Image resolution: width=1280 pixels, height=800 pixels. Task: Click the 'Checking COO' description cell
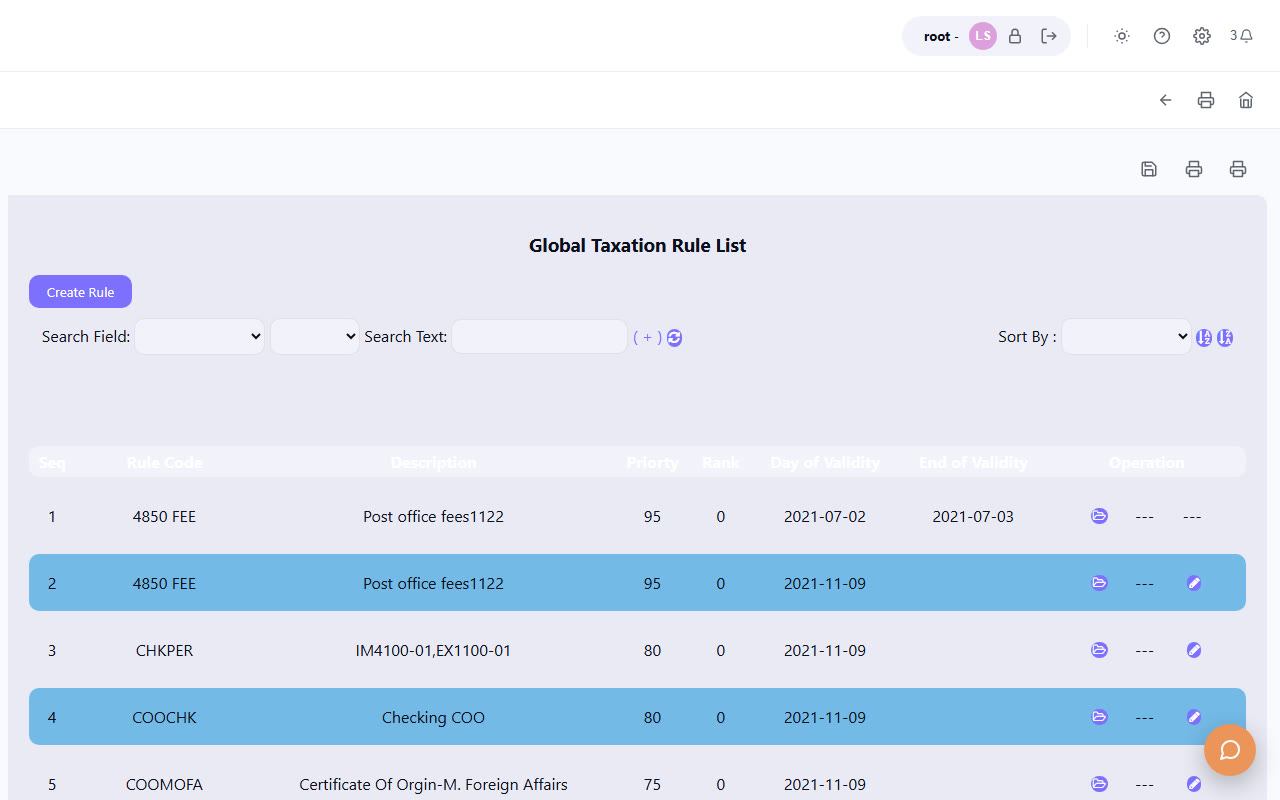pos(433,718)
